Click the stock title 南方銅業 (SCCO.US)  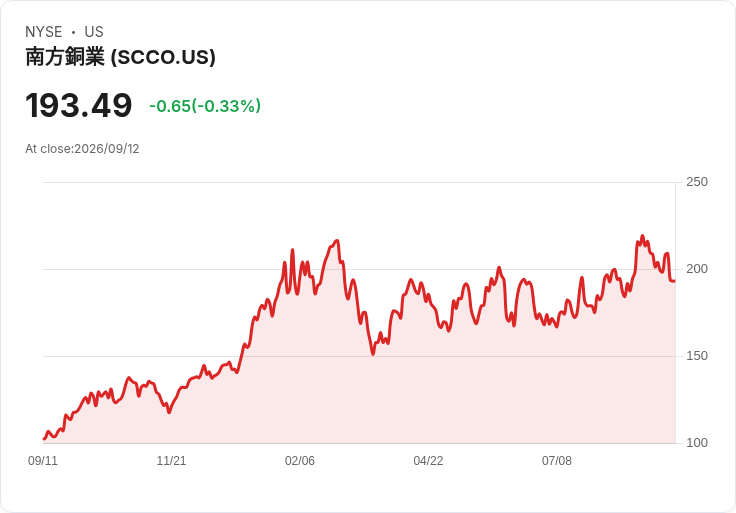120,57
